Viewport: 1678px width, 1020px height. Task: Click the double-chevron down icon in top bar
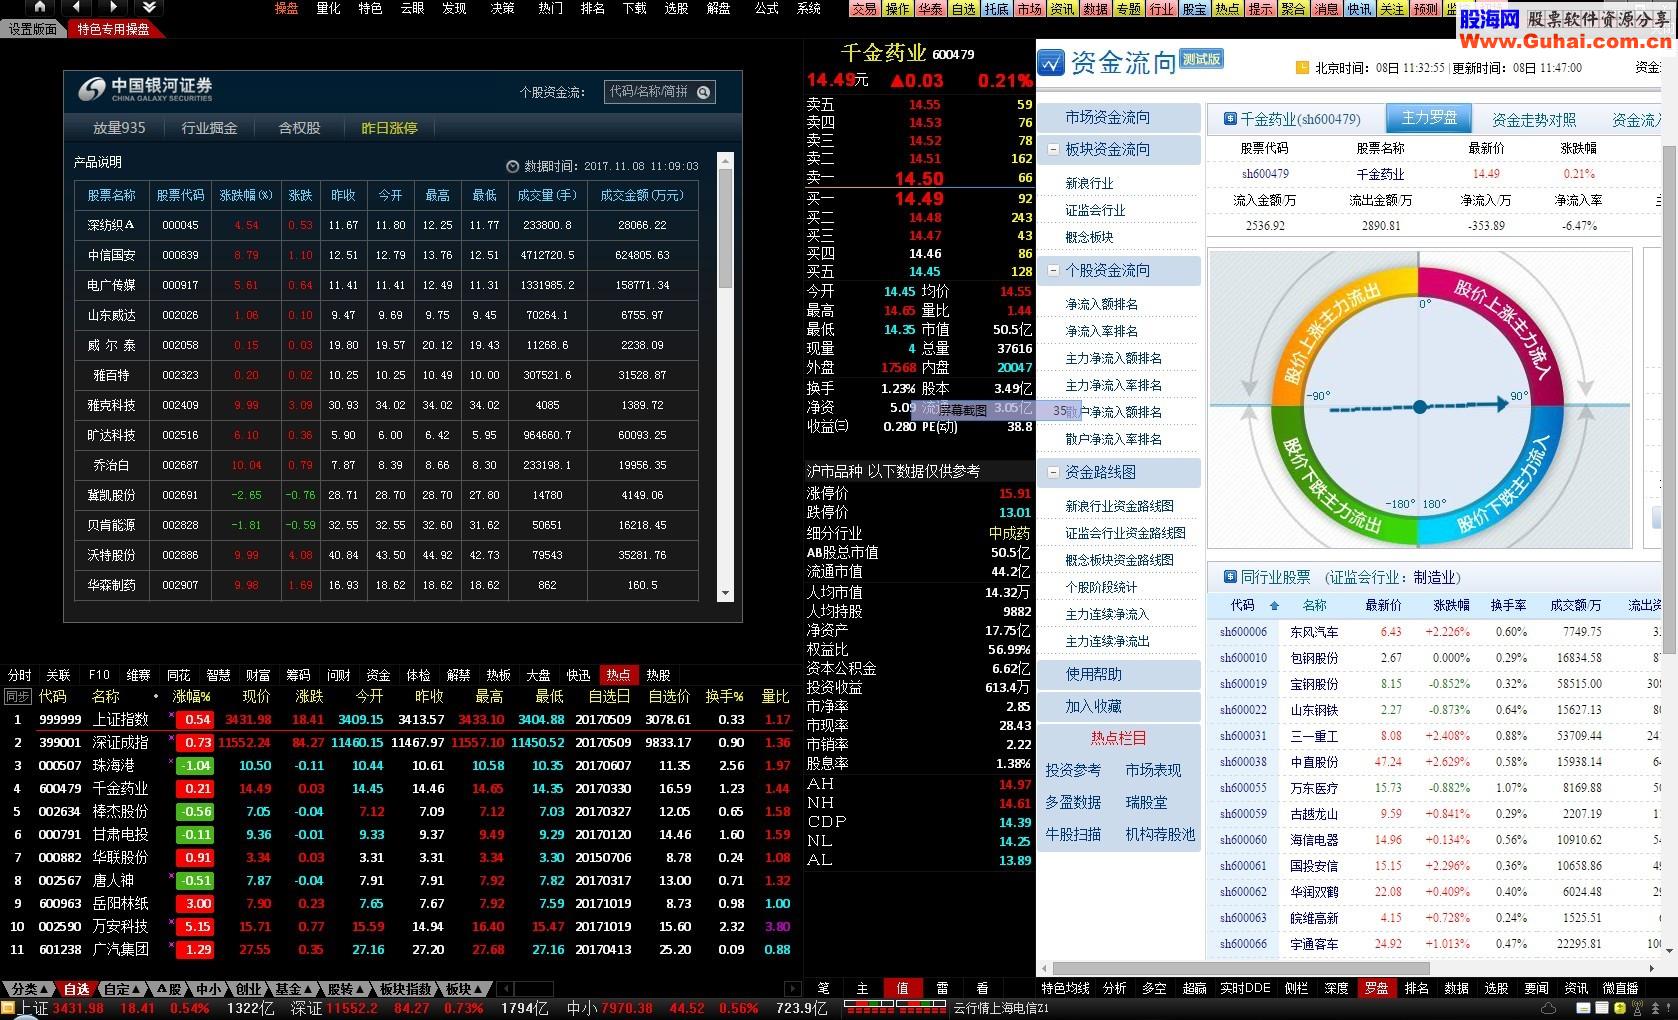coord(148,7)
